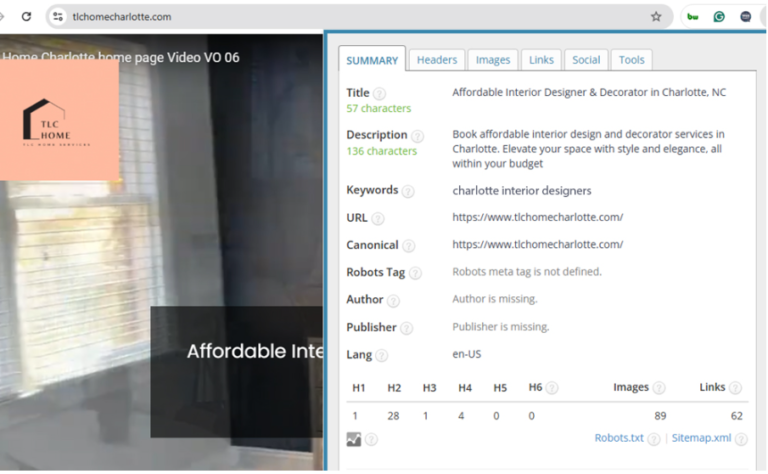Open the Grammarly extension icon
Image resolution: width=768 pixels, height=474 pixels.
(x=719, y=17)
